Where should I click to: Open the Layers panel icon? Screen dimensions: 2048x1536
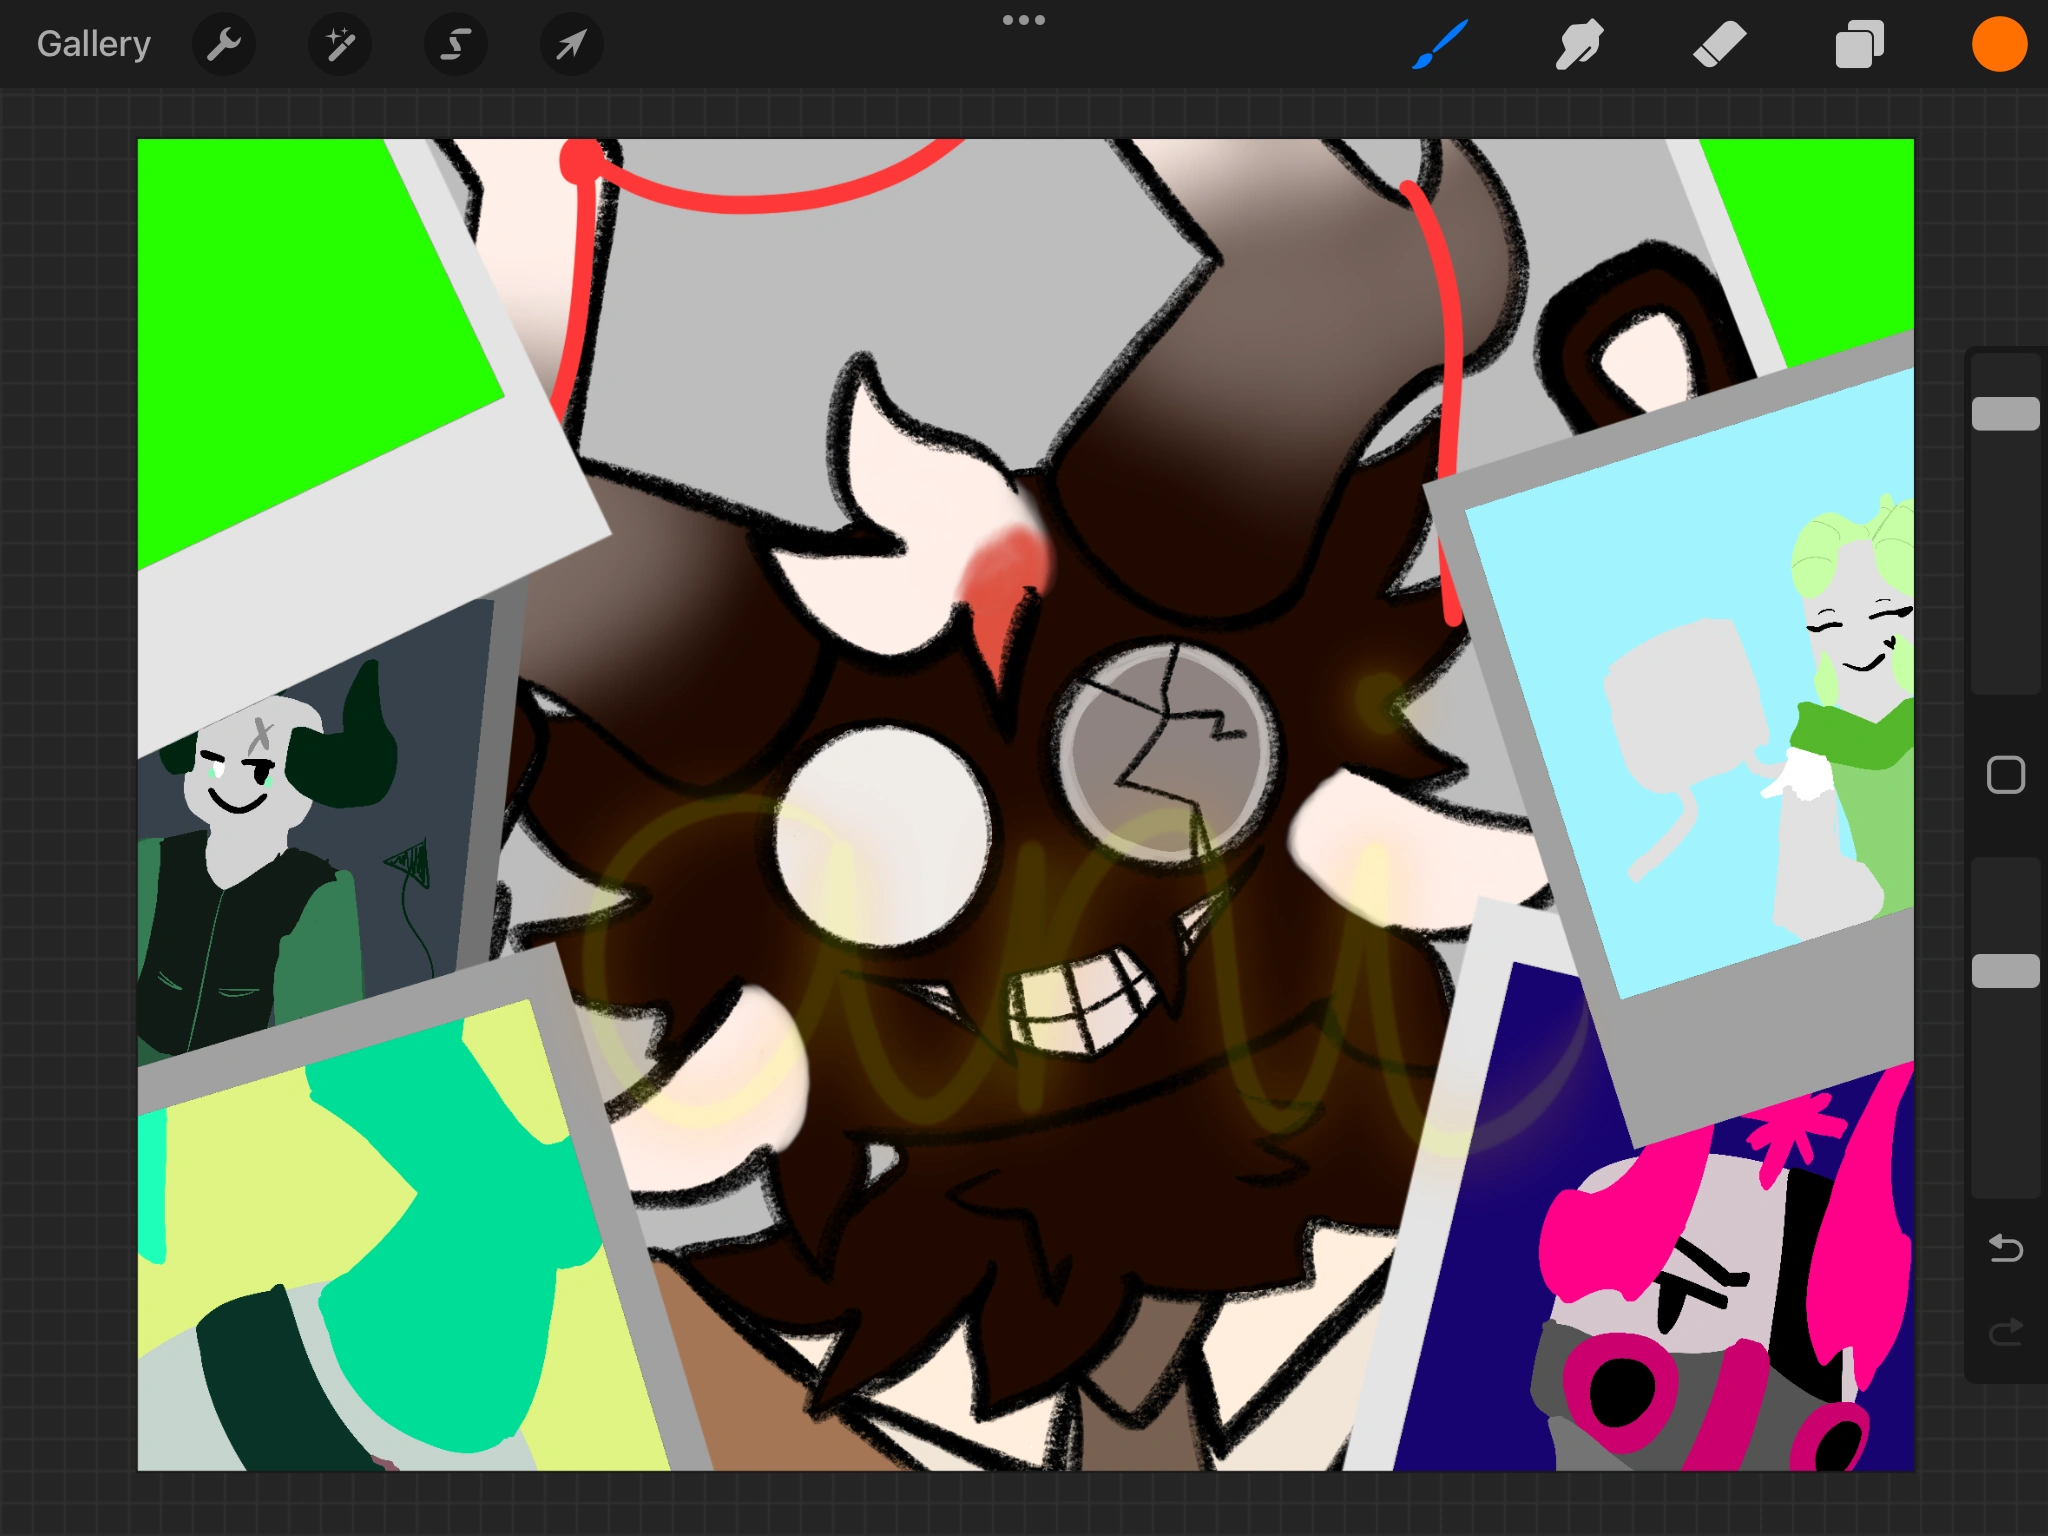pos(1860,43)
